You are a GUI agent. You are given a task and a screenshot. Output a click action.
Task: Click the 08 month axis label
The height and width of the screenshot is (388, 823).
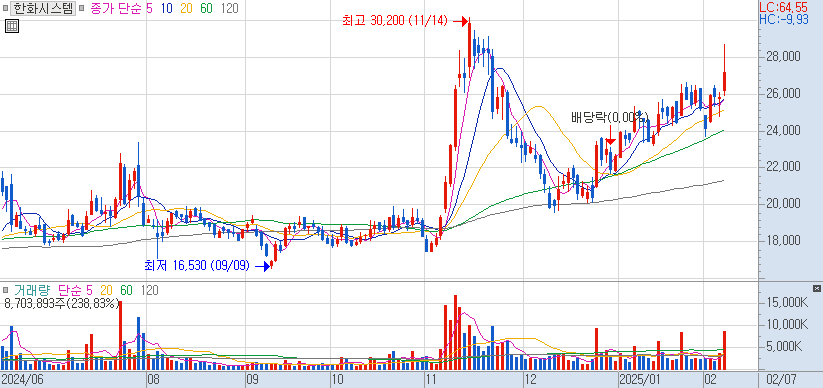coord(153,379)
